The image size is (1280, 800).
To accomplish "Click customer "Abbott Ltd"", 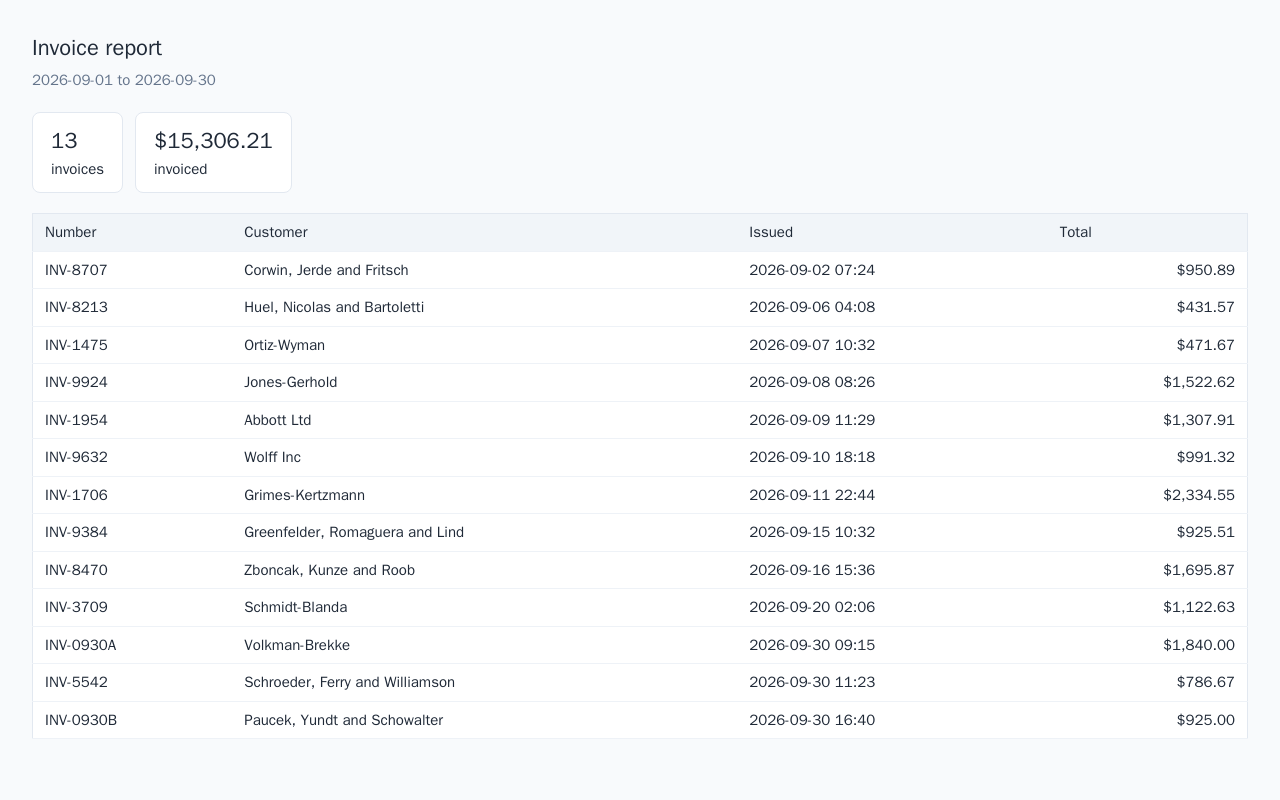I will point(278,420).
